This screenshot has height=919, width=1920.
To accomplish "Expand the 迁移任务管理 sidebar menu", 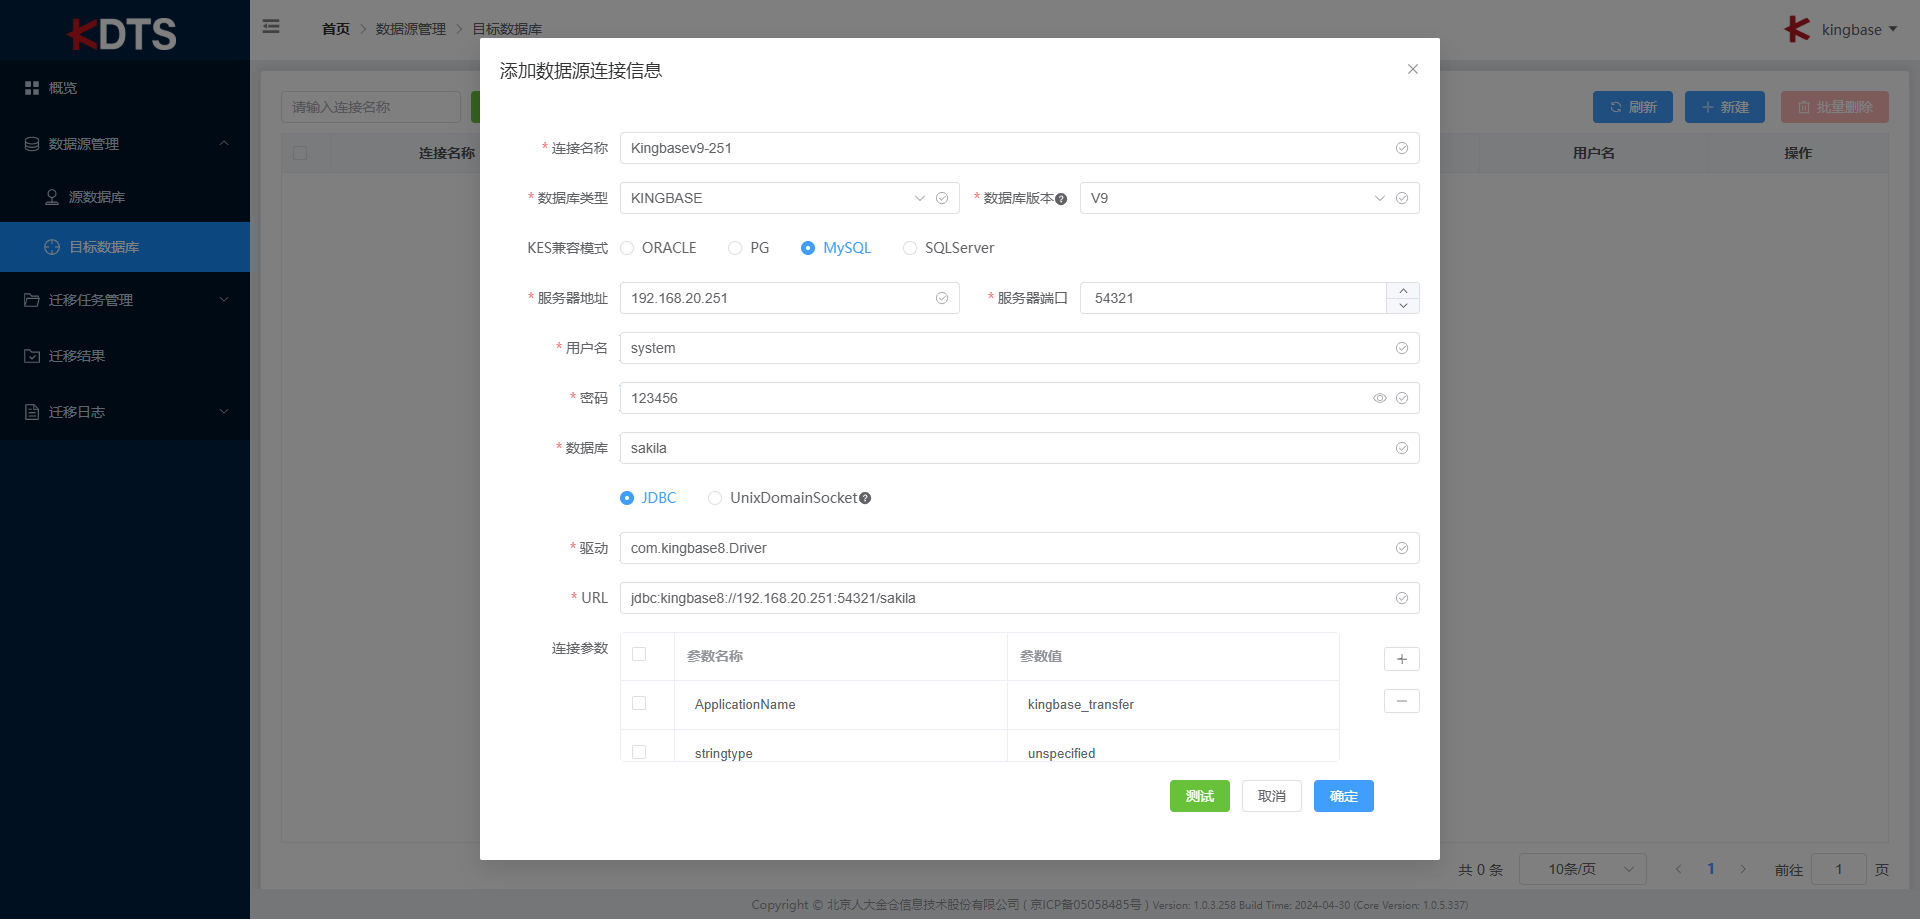I will pos(125,300).
